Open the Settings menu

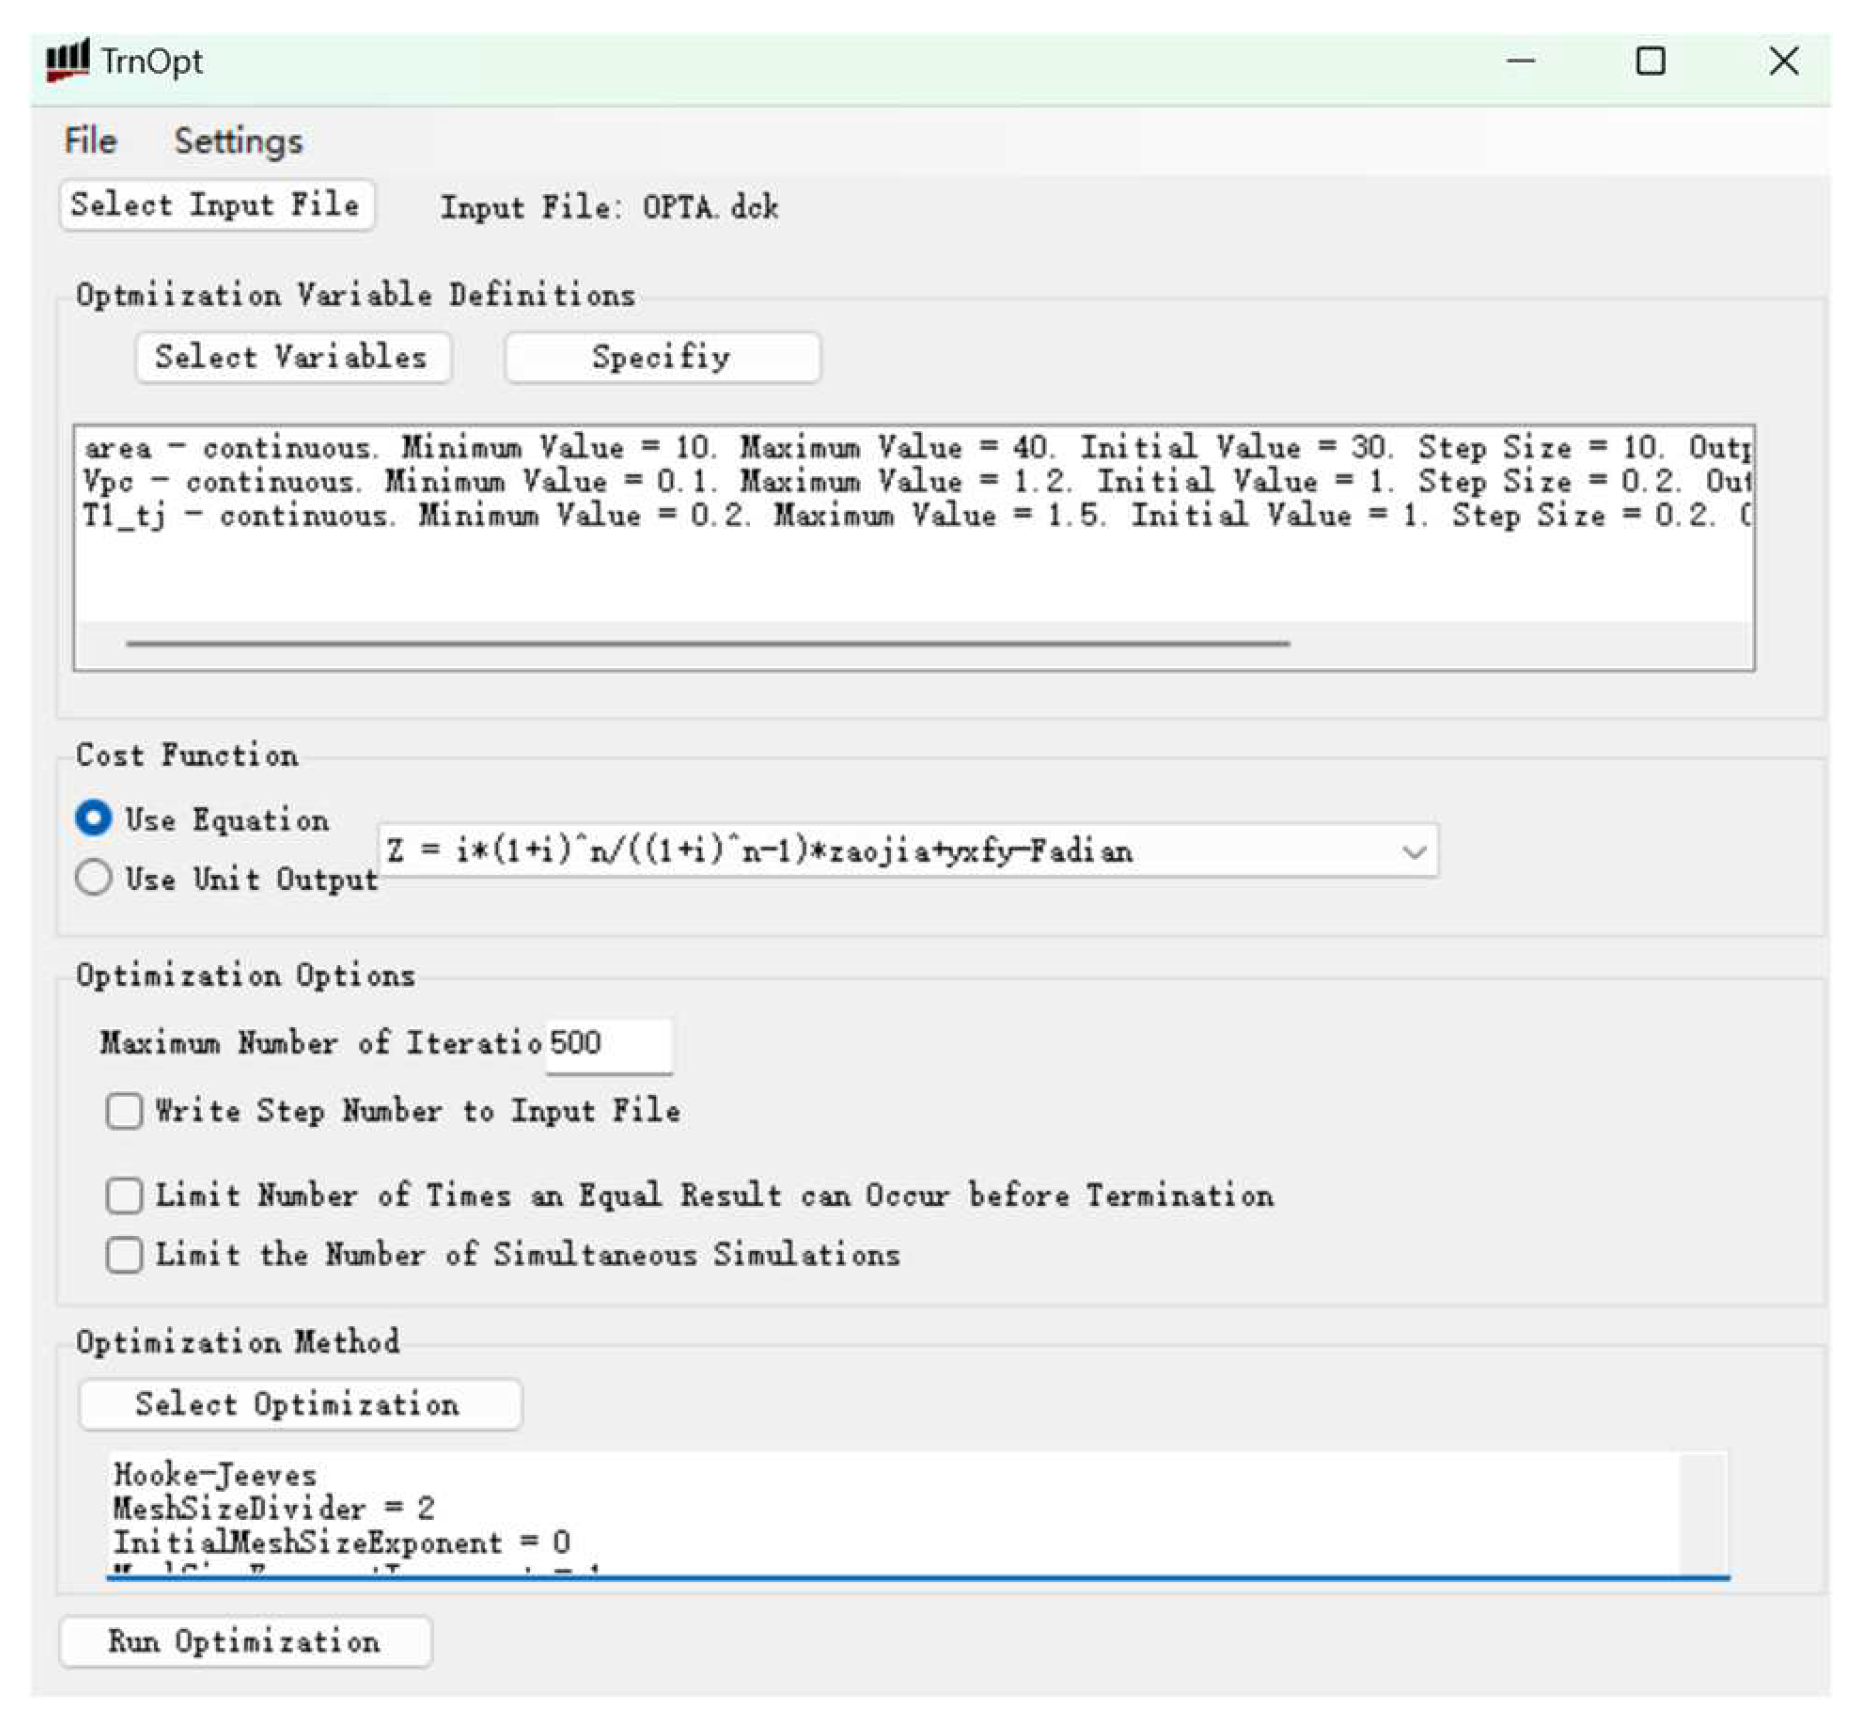(238, 141)
